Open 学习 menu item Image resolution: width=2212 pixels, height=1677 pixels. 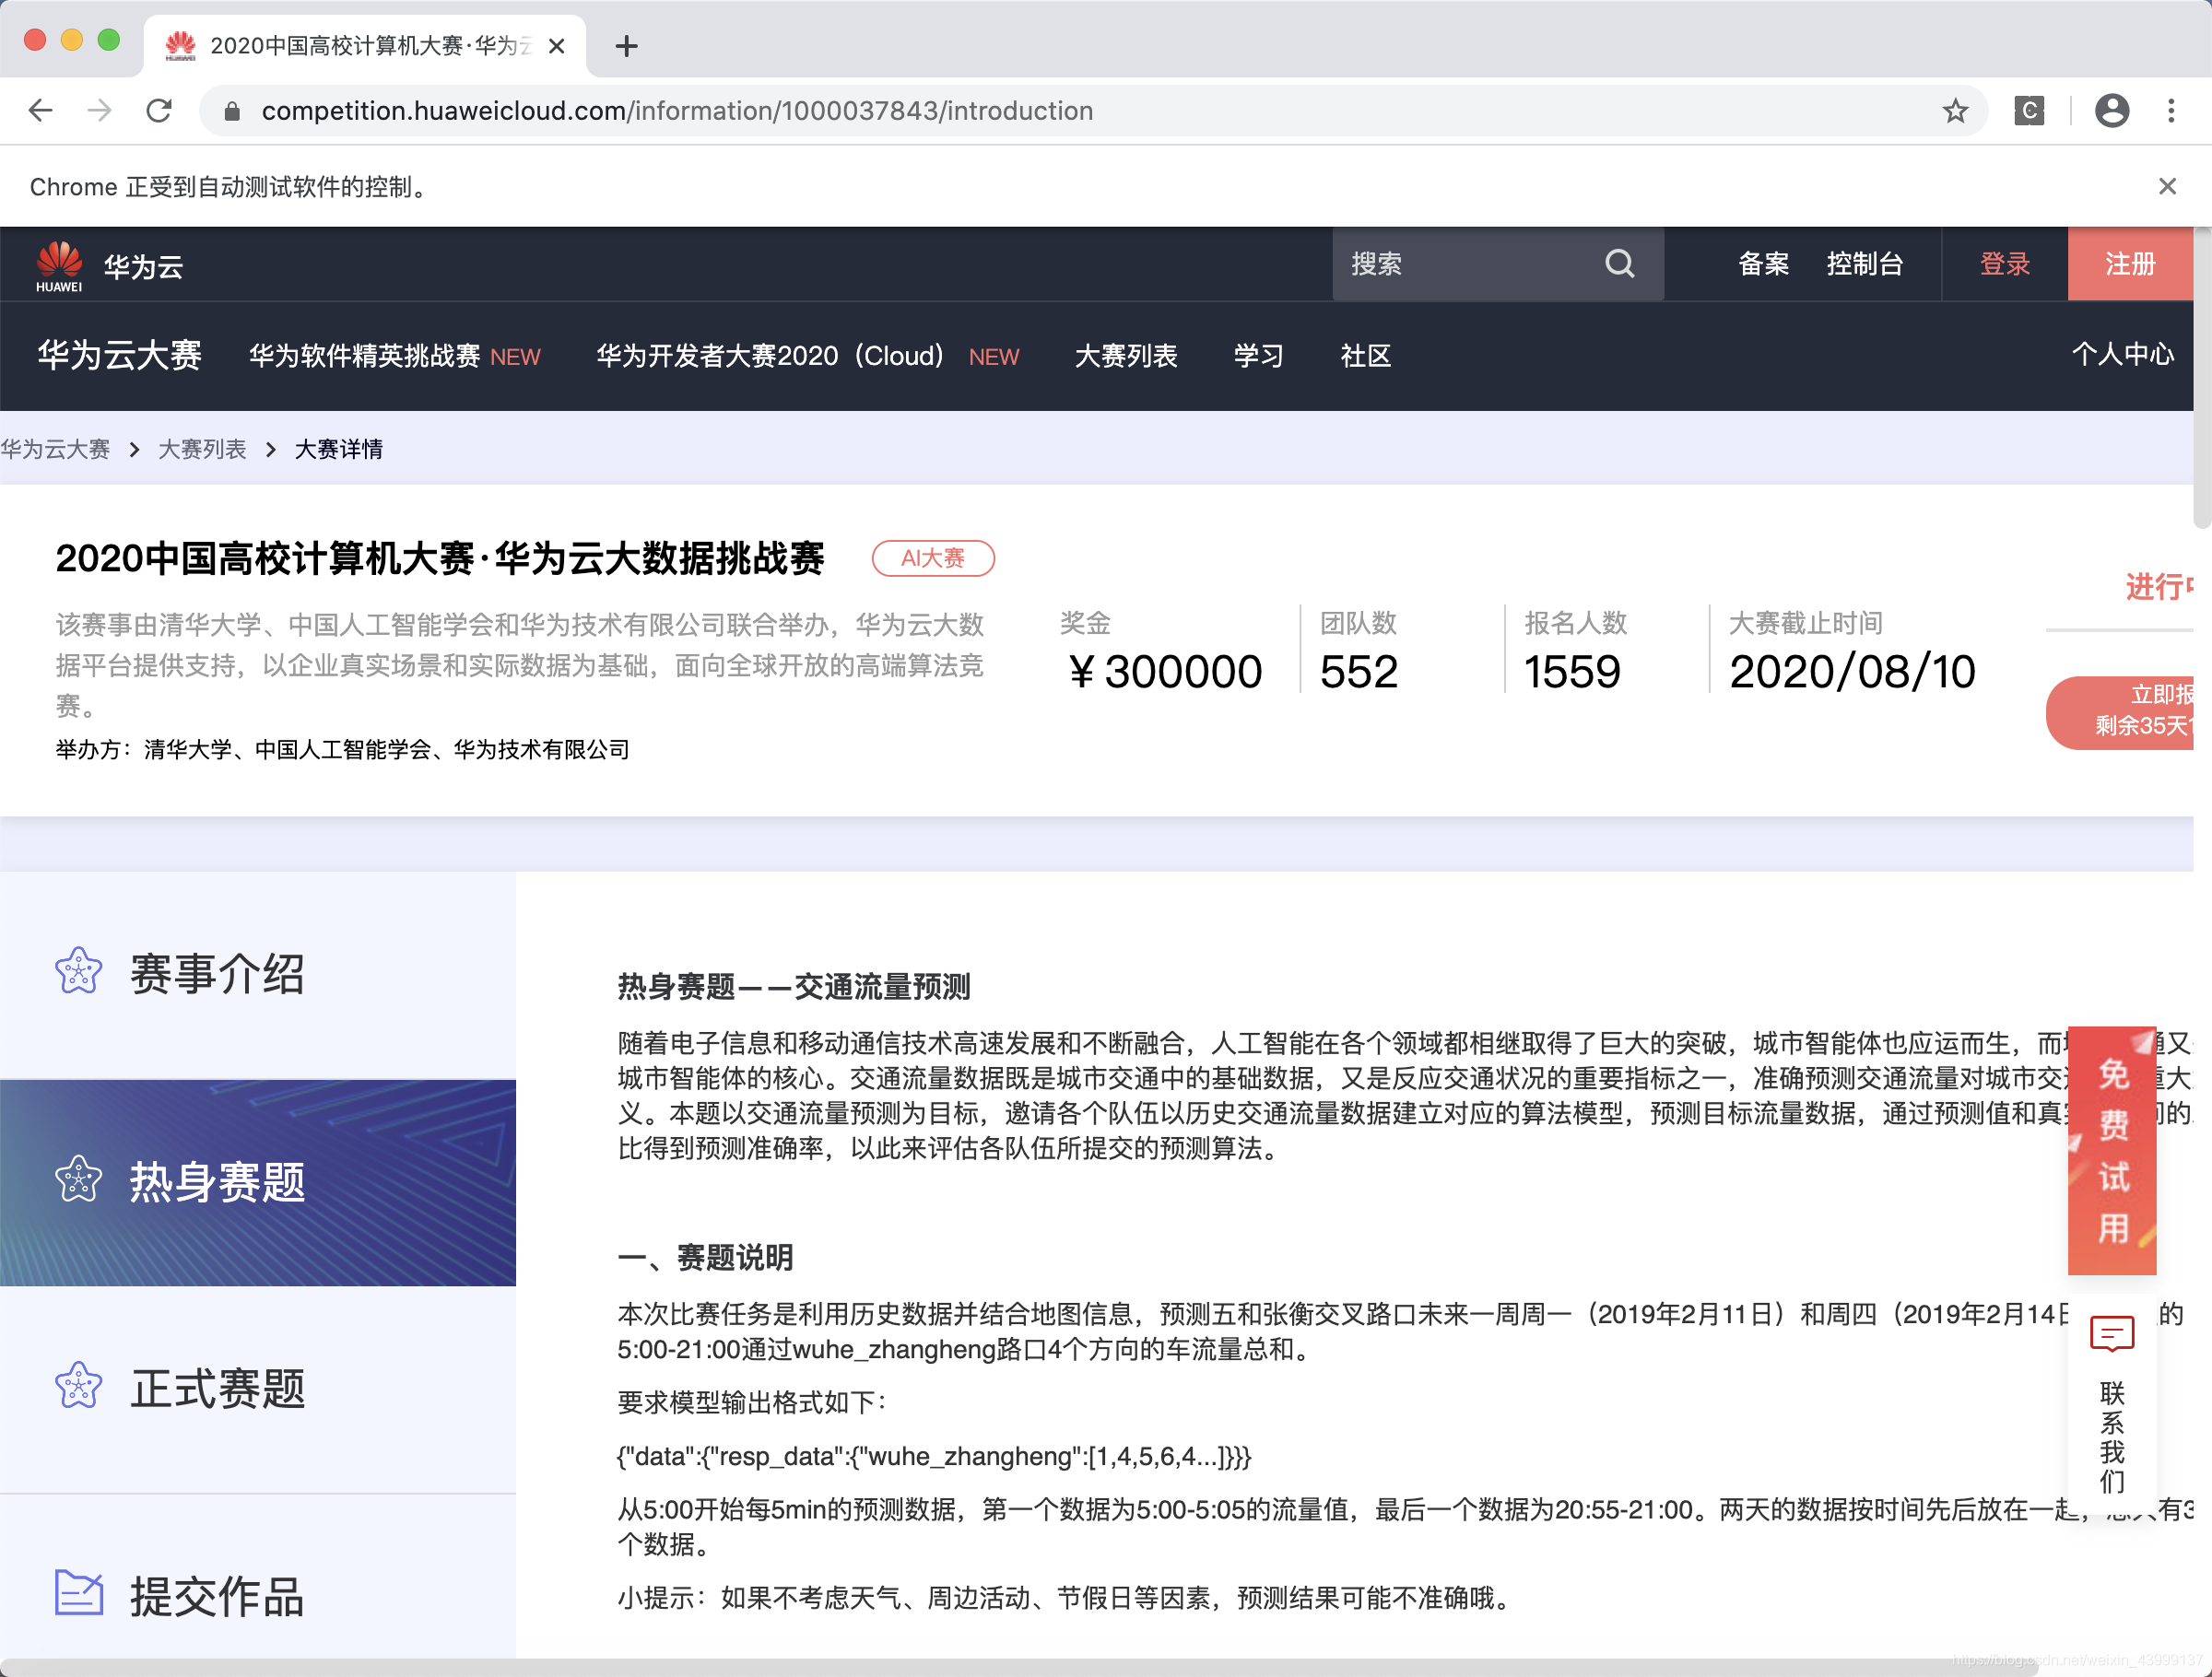tap(1257, 356)
